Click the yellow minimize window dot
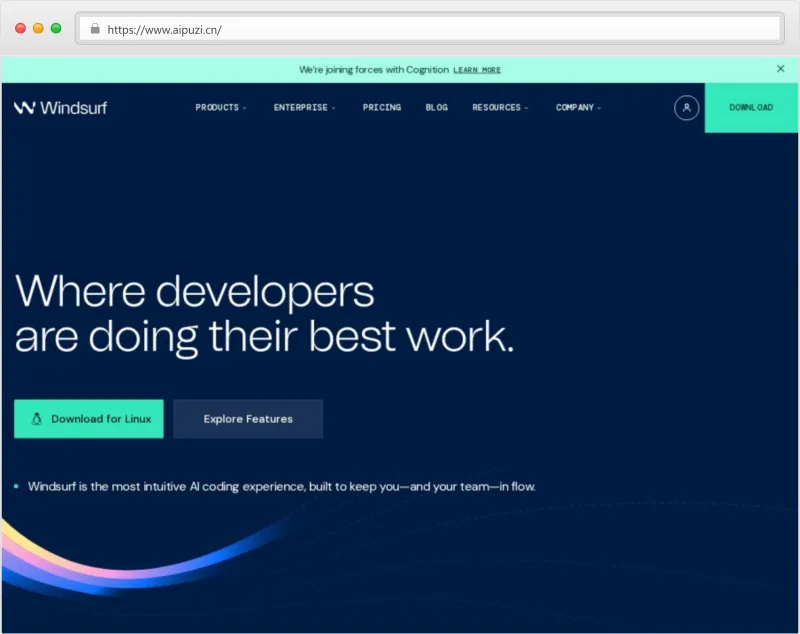 tap(38, 29)
